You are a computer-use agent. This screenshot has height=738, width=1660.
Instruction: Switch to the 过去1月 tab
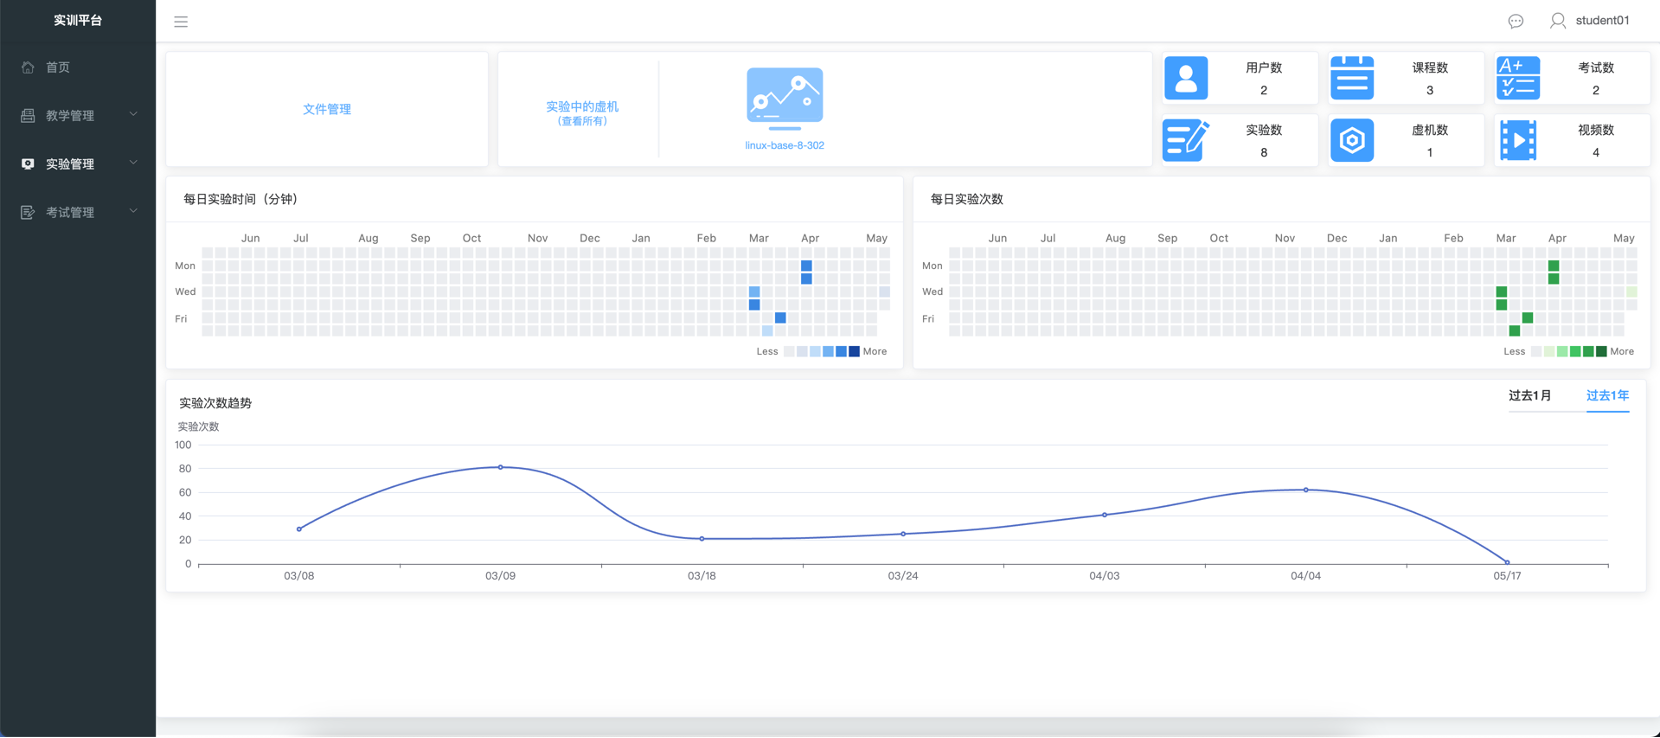pyautogui.click(x=1529, y=396)
